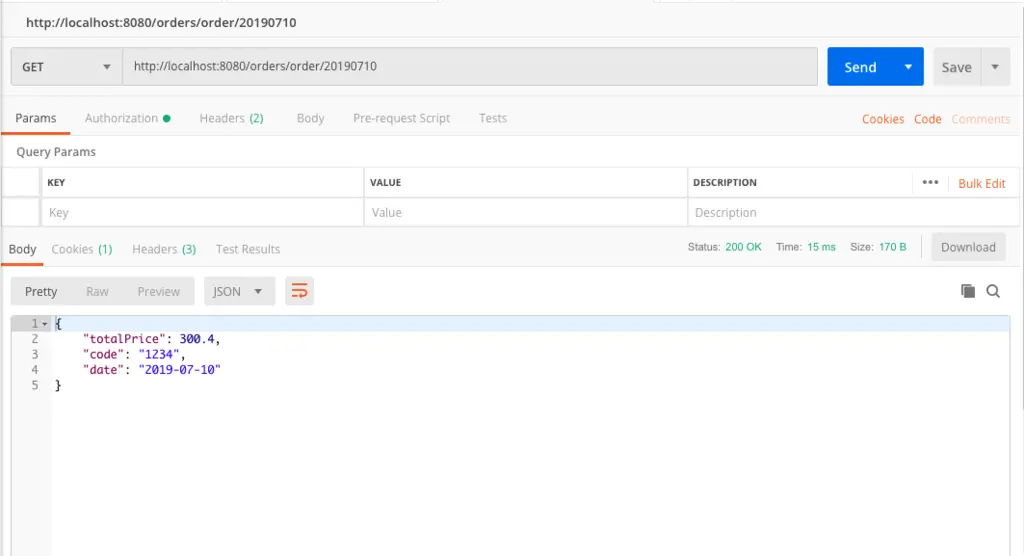The image size is (1024, 556).
Task: Click the request title URL at the top
Action: (161, 22)
